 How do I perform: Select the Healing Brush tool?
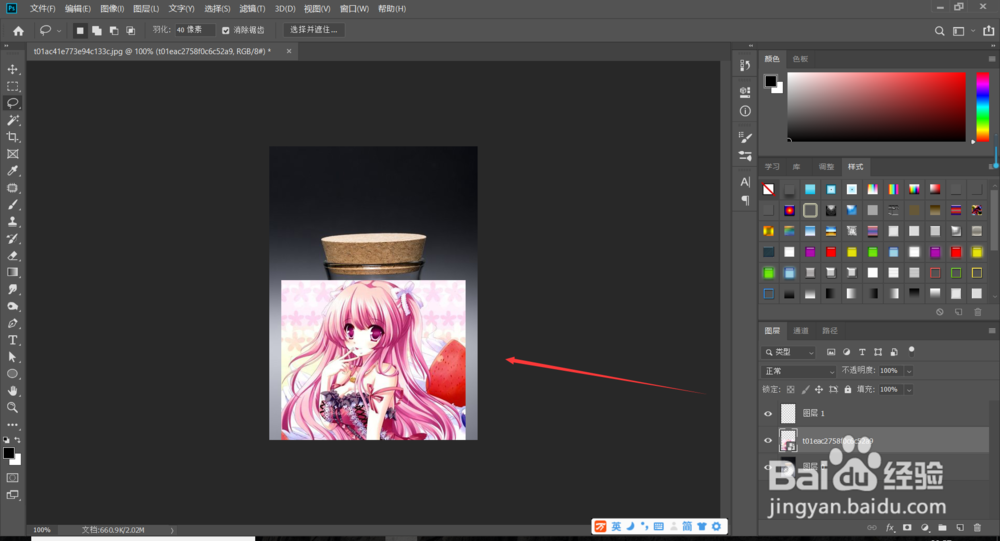point(12,188)
